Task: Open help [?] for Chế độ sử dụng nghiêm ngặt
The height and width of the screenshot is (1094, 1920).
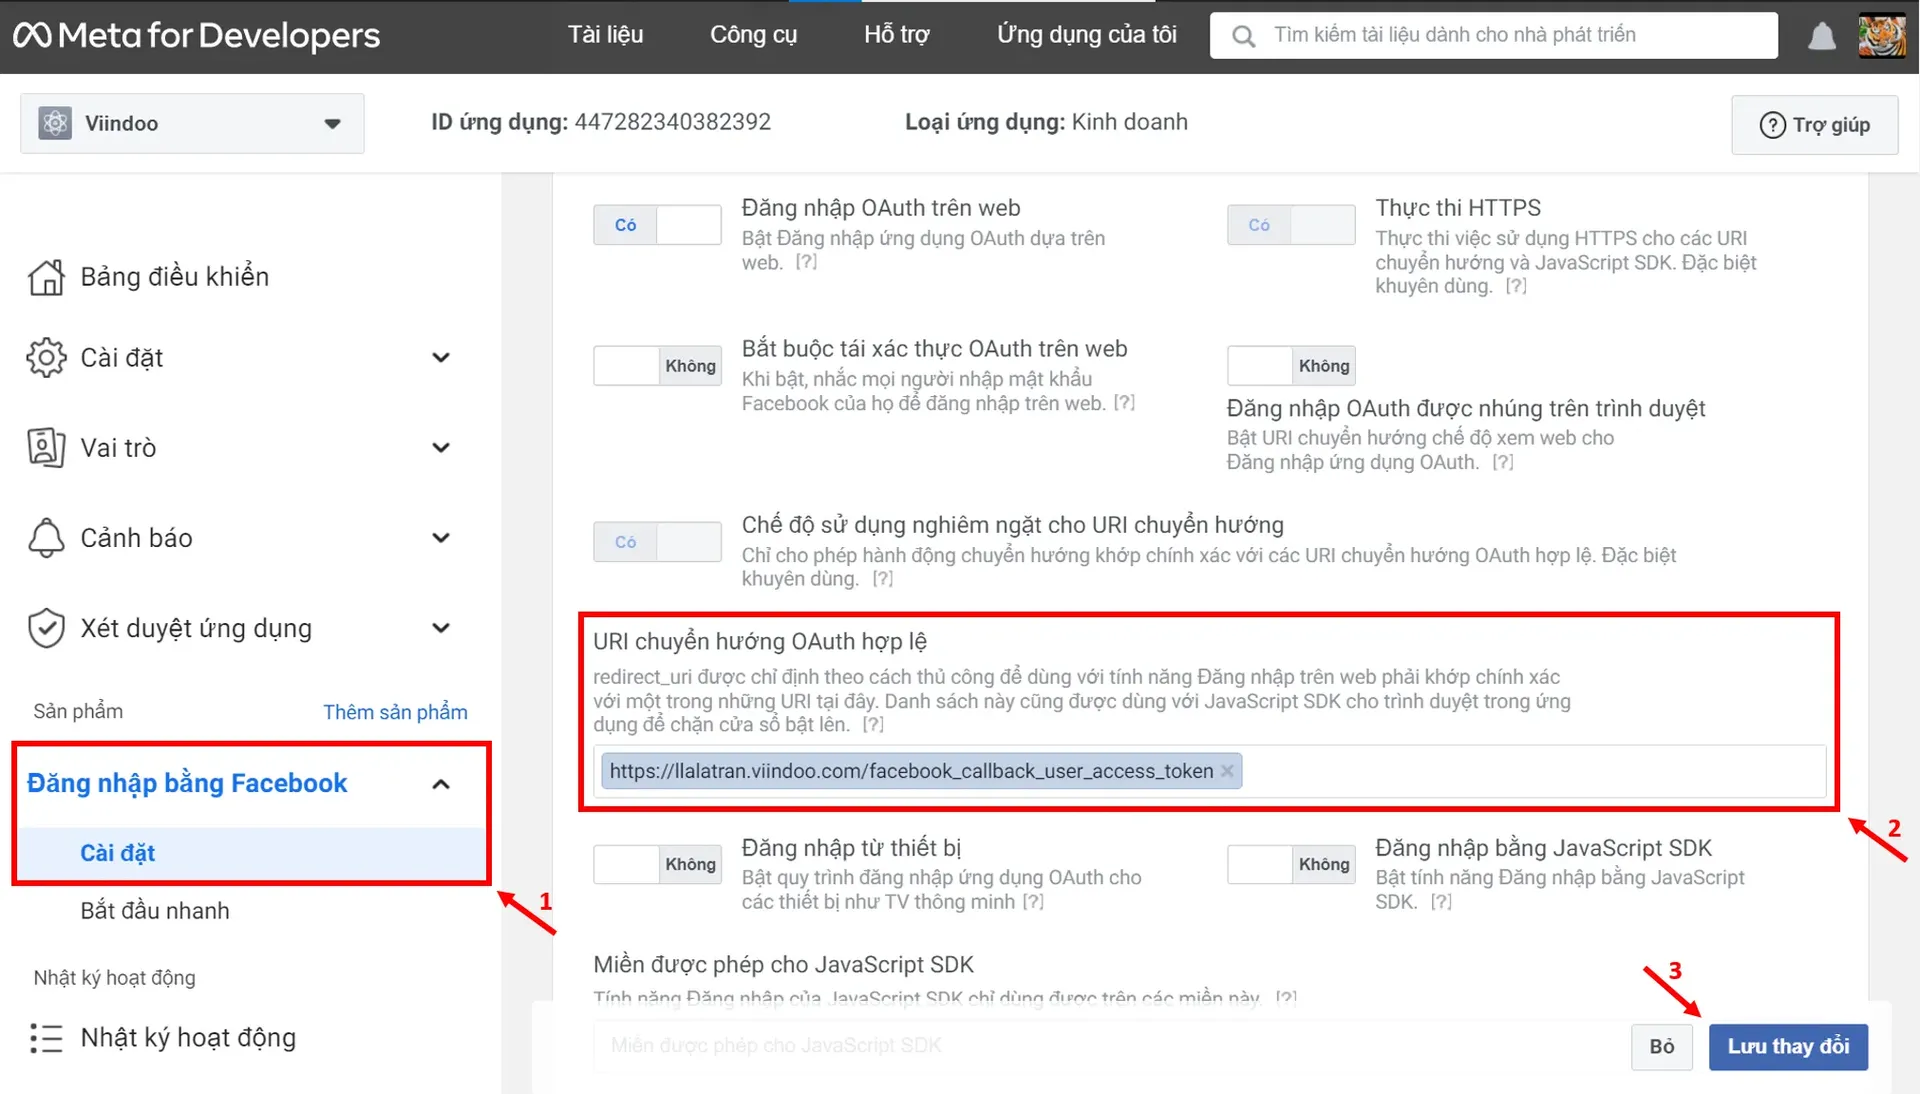Action: click(x=882, y=579)
